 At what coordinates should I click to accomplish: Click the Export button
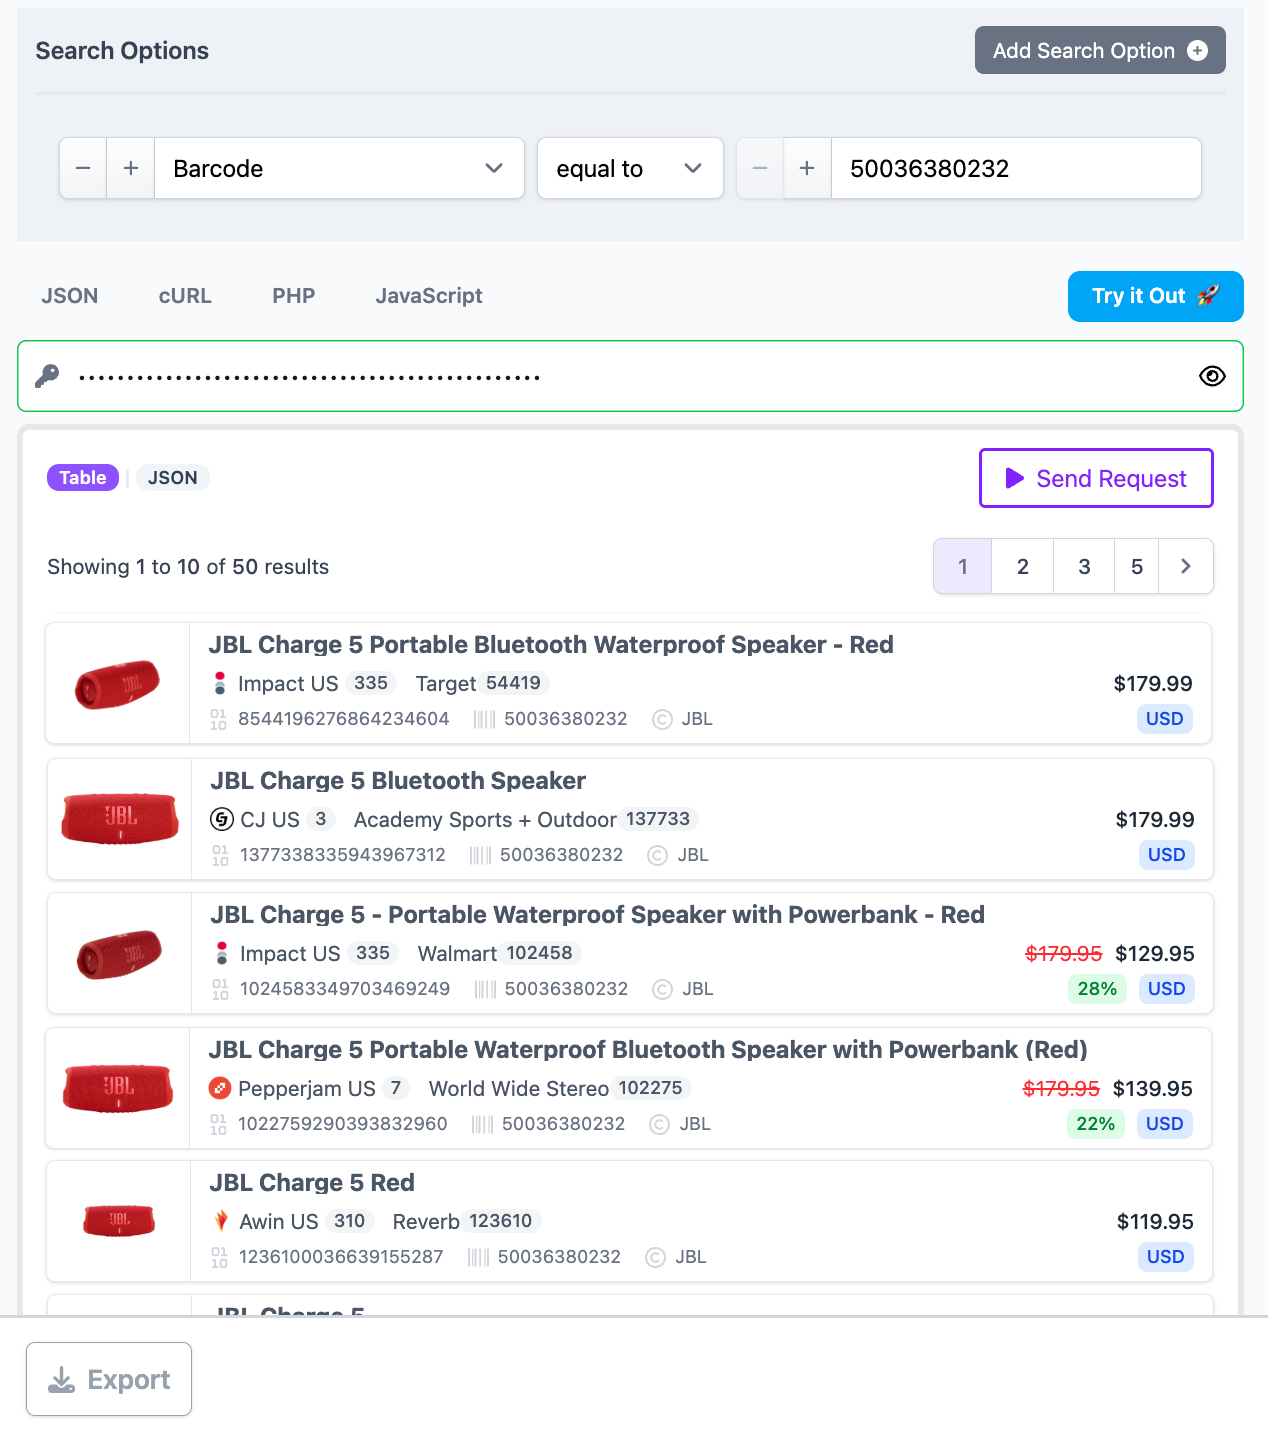click(109, 1379)
